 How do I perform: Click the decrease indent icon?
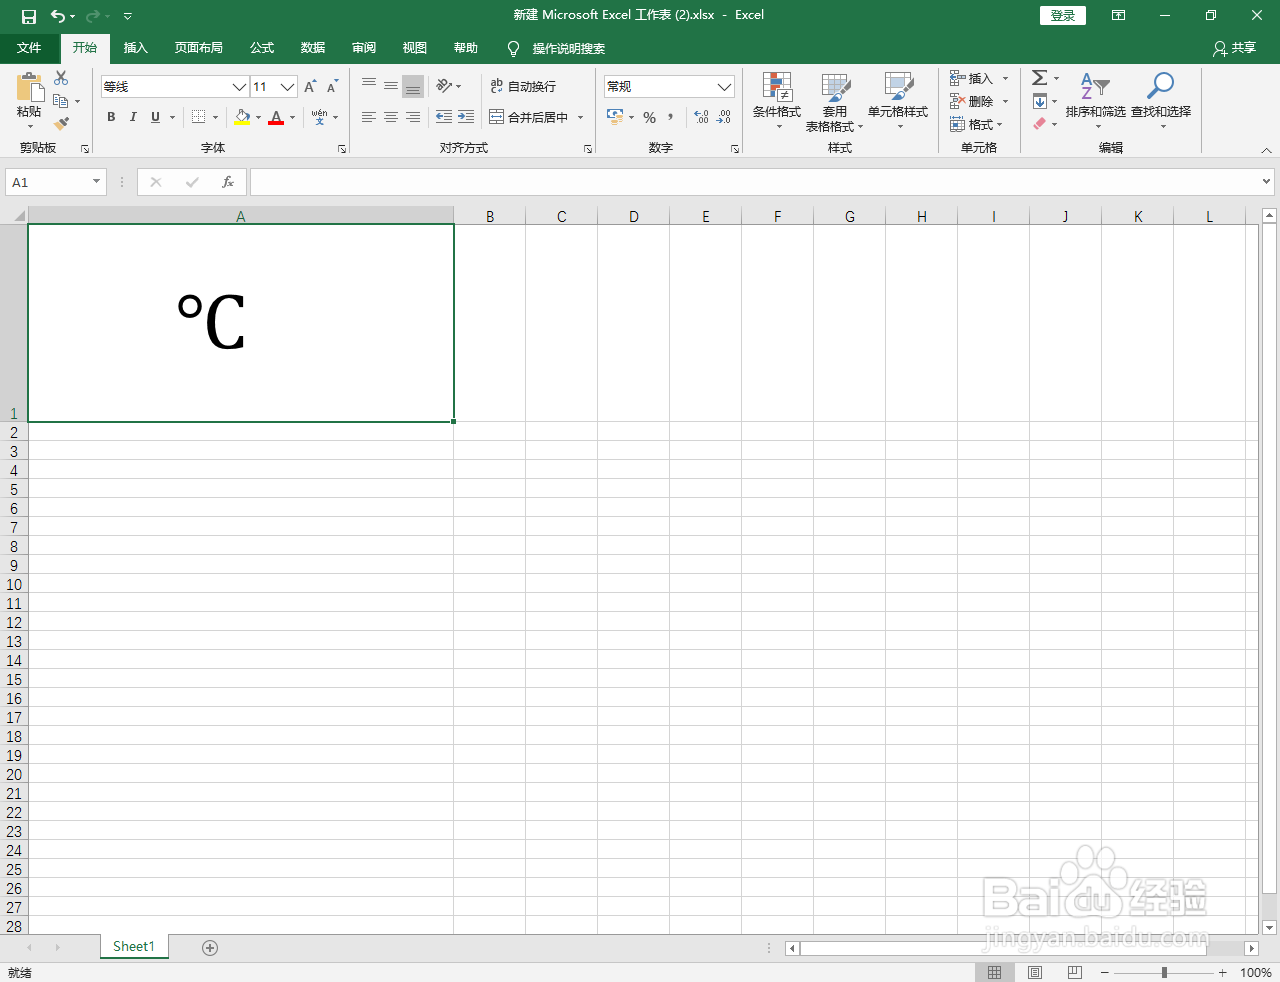click(x=444, y=117)
